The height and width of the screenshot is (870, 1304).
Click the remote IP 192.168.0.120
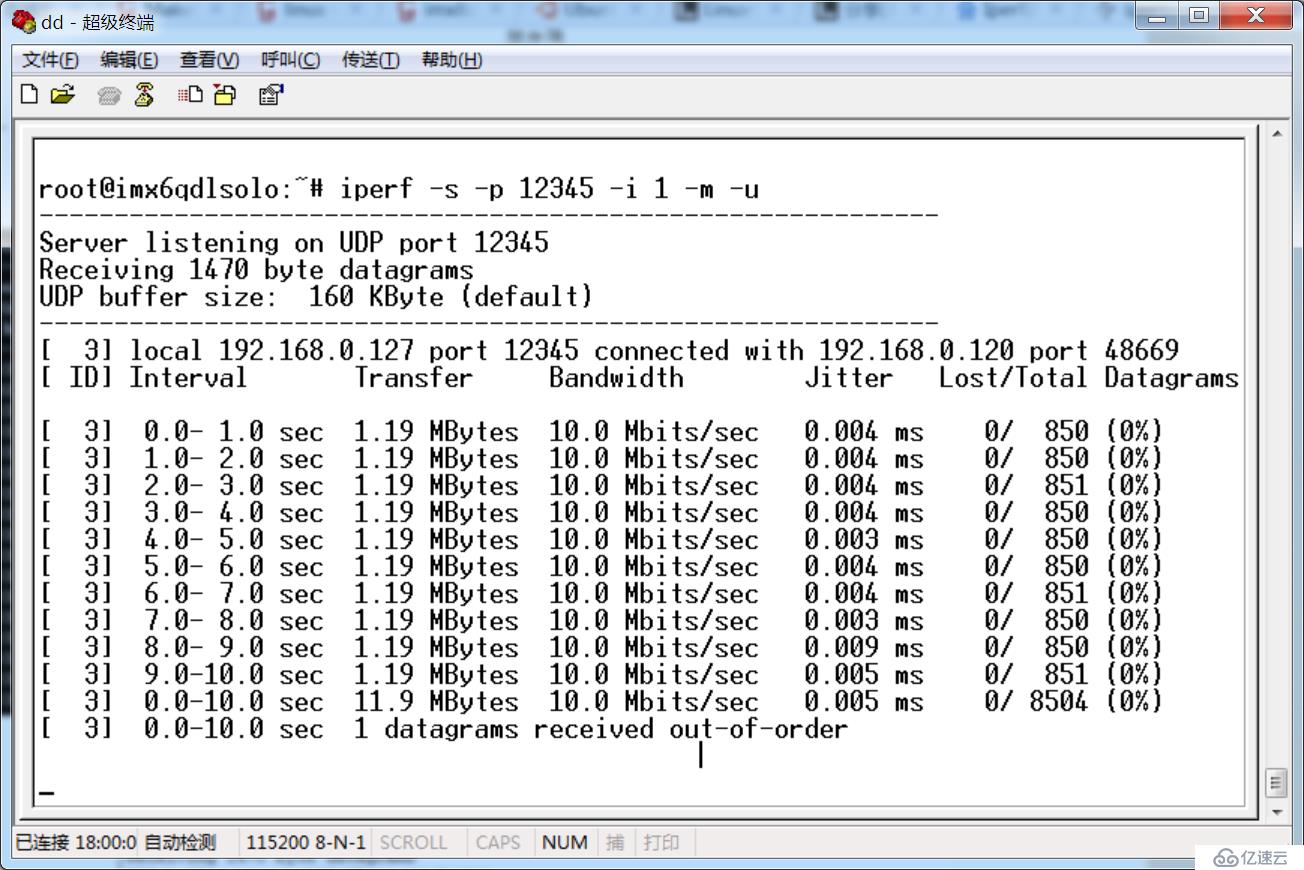coord(917,350)
